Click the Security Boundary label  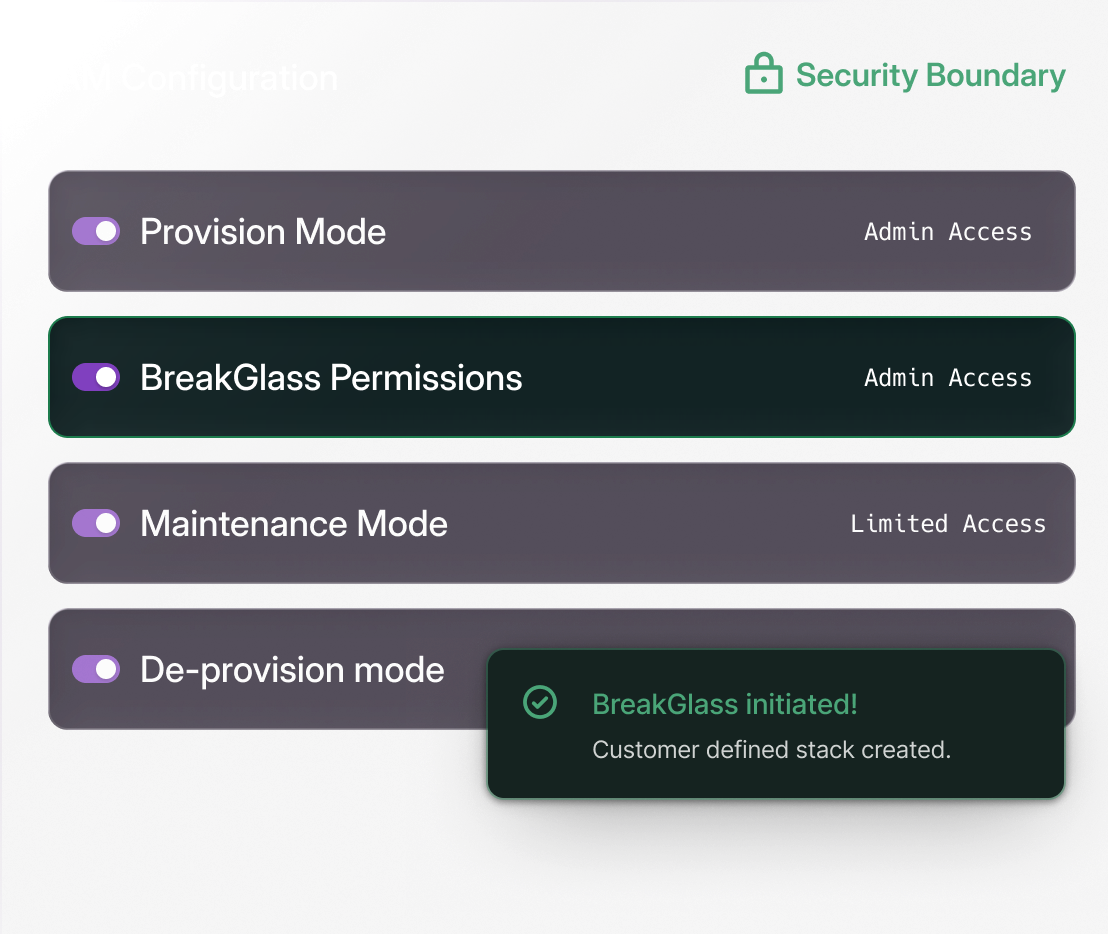tap(930, 76)
